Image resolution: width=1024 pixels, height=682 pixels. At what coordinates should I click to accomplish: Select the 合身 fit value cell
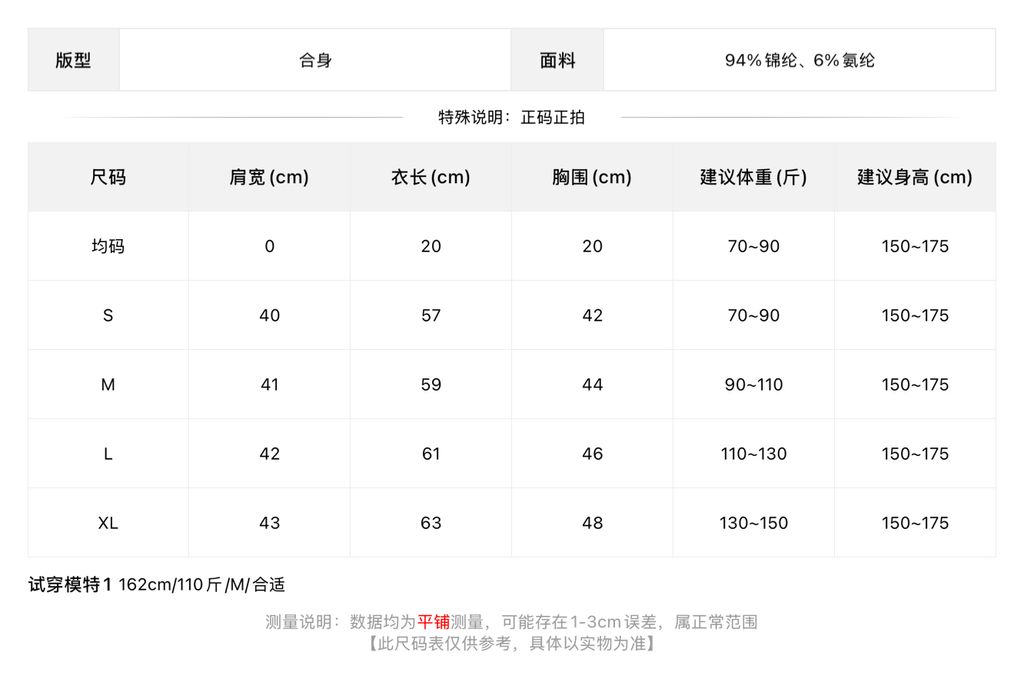[x=315, y=60]
